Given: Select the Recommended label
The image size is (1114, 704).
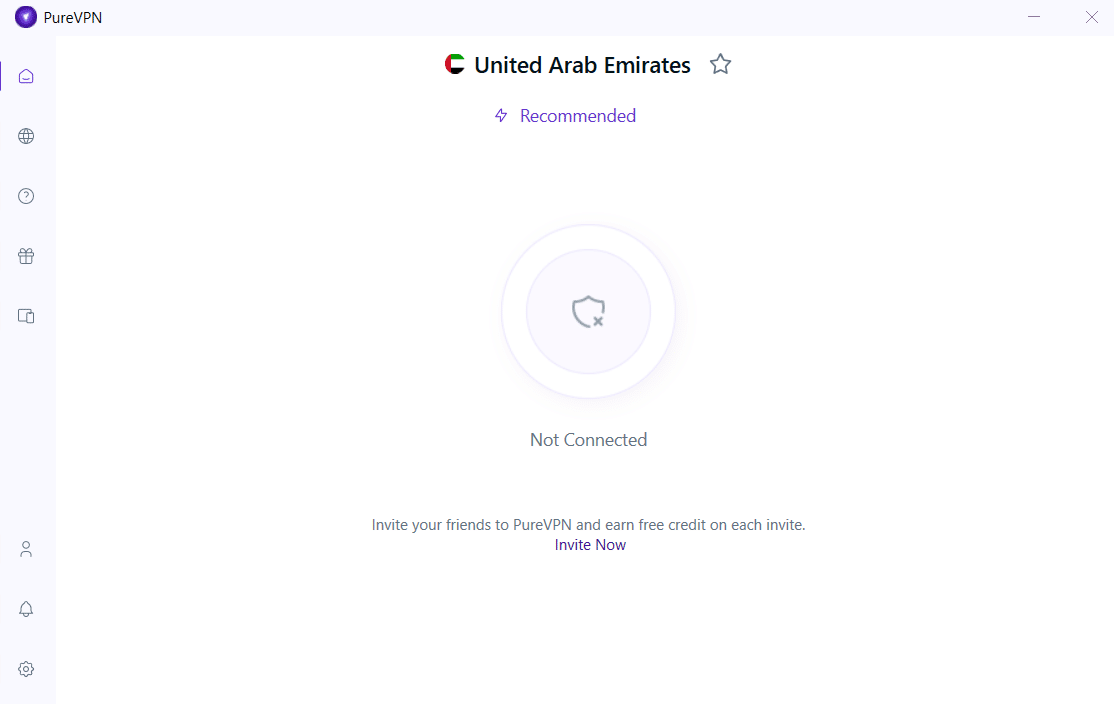Looking at the screenshot, I should (x=578, y=116).
